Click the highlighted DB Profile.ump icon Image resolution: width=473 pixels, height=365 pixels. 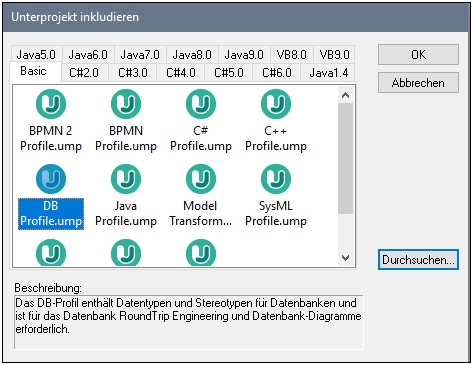tap(51, 179)
